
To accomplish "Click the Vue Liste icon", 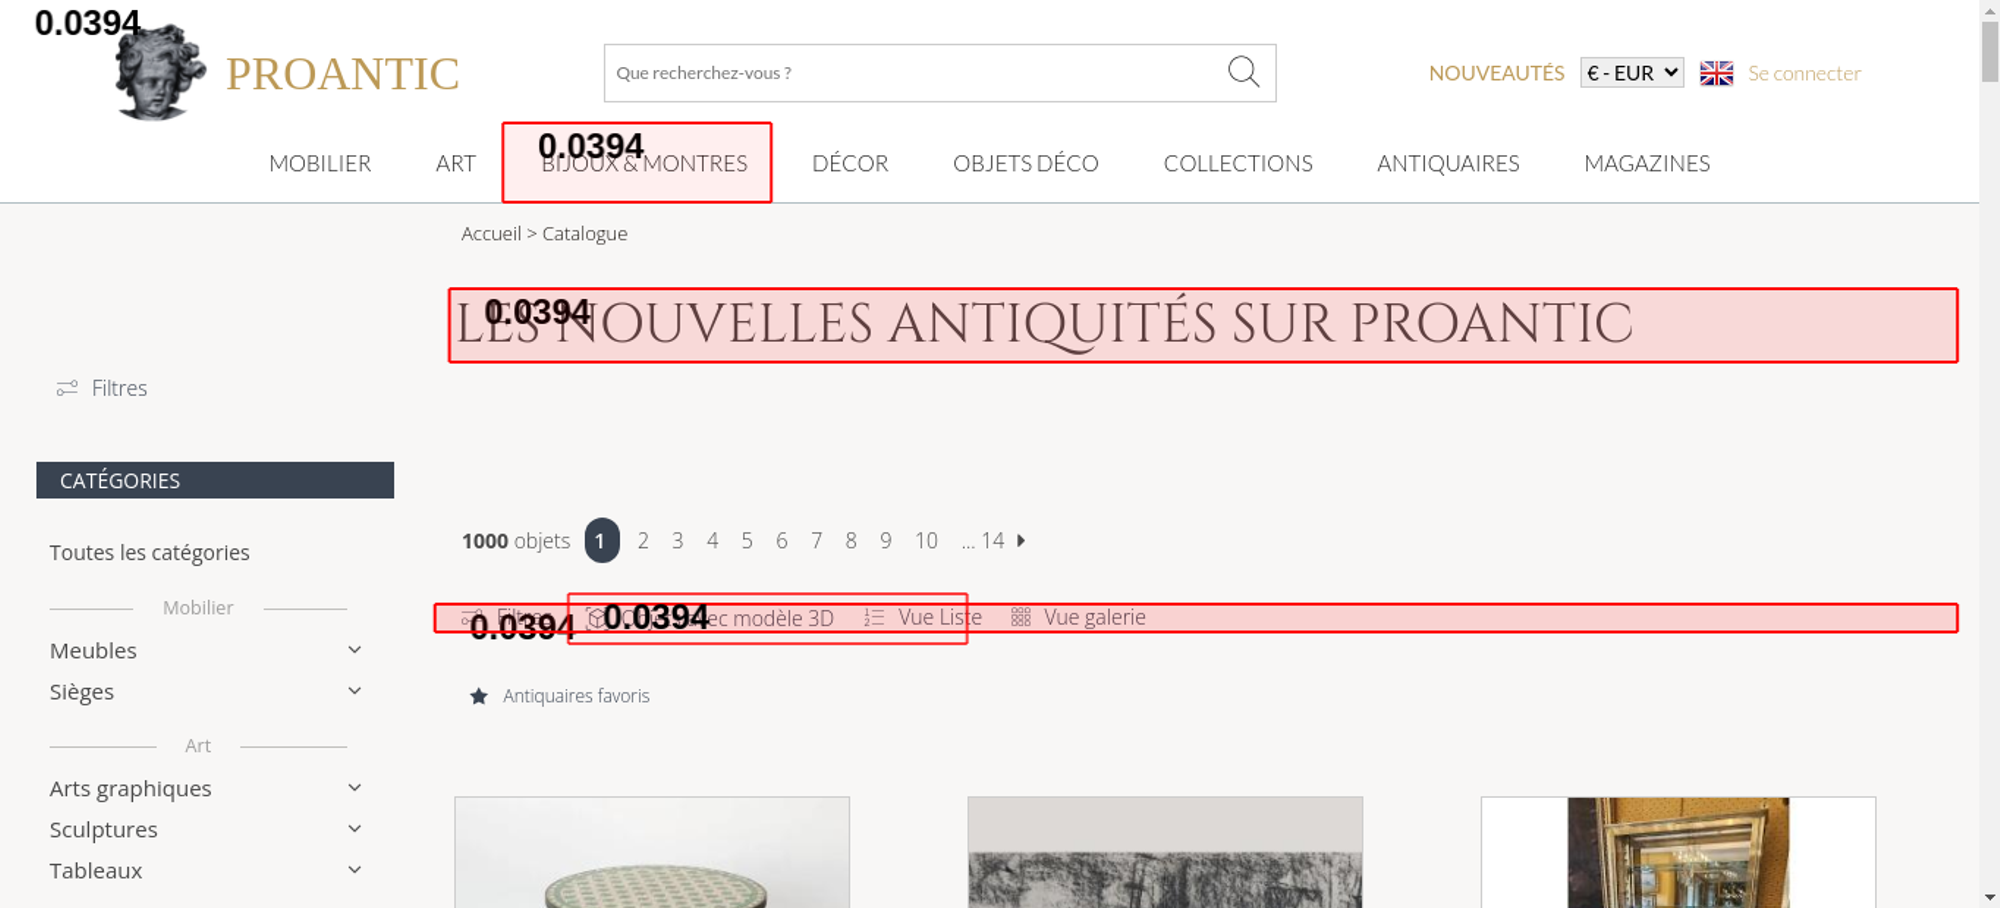I will [x=874, y=618].
